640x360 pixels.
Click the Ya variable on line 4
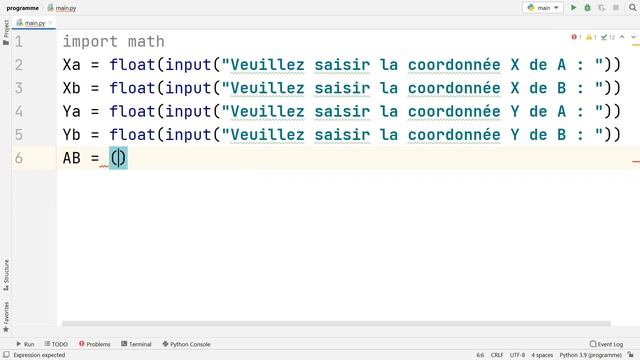coord(71,111)
